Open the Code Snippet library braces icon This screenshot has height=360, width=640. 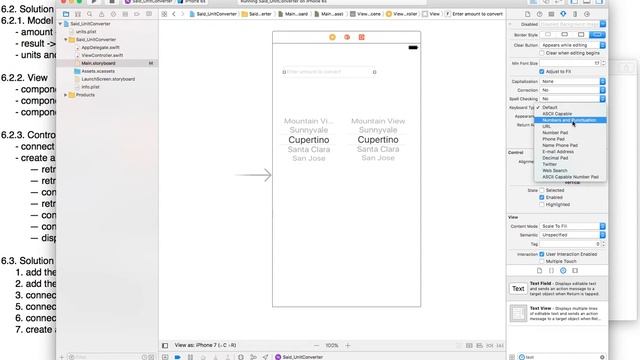point(551,271)
